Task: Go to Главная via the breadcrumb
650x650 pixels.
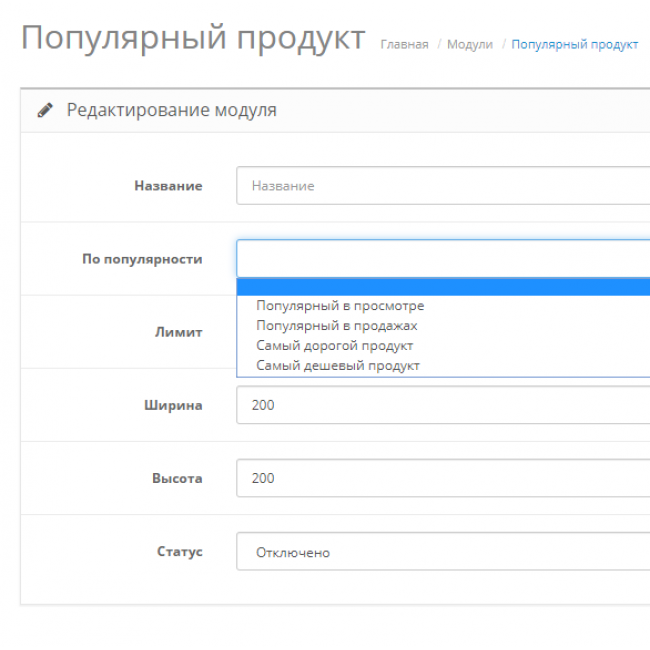Action: tap(404, 45)
